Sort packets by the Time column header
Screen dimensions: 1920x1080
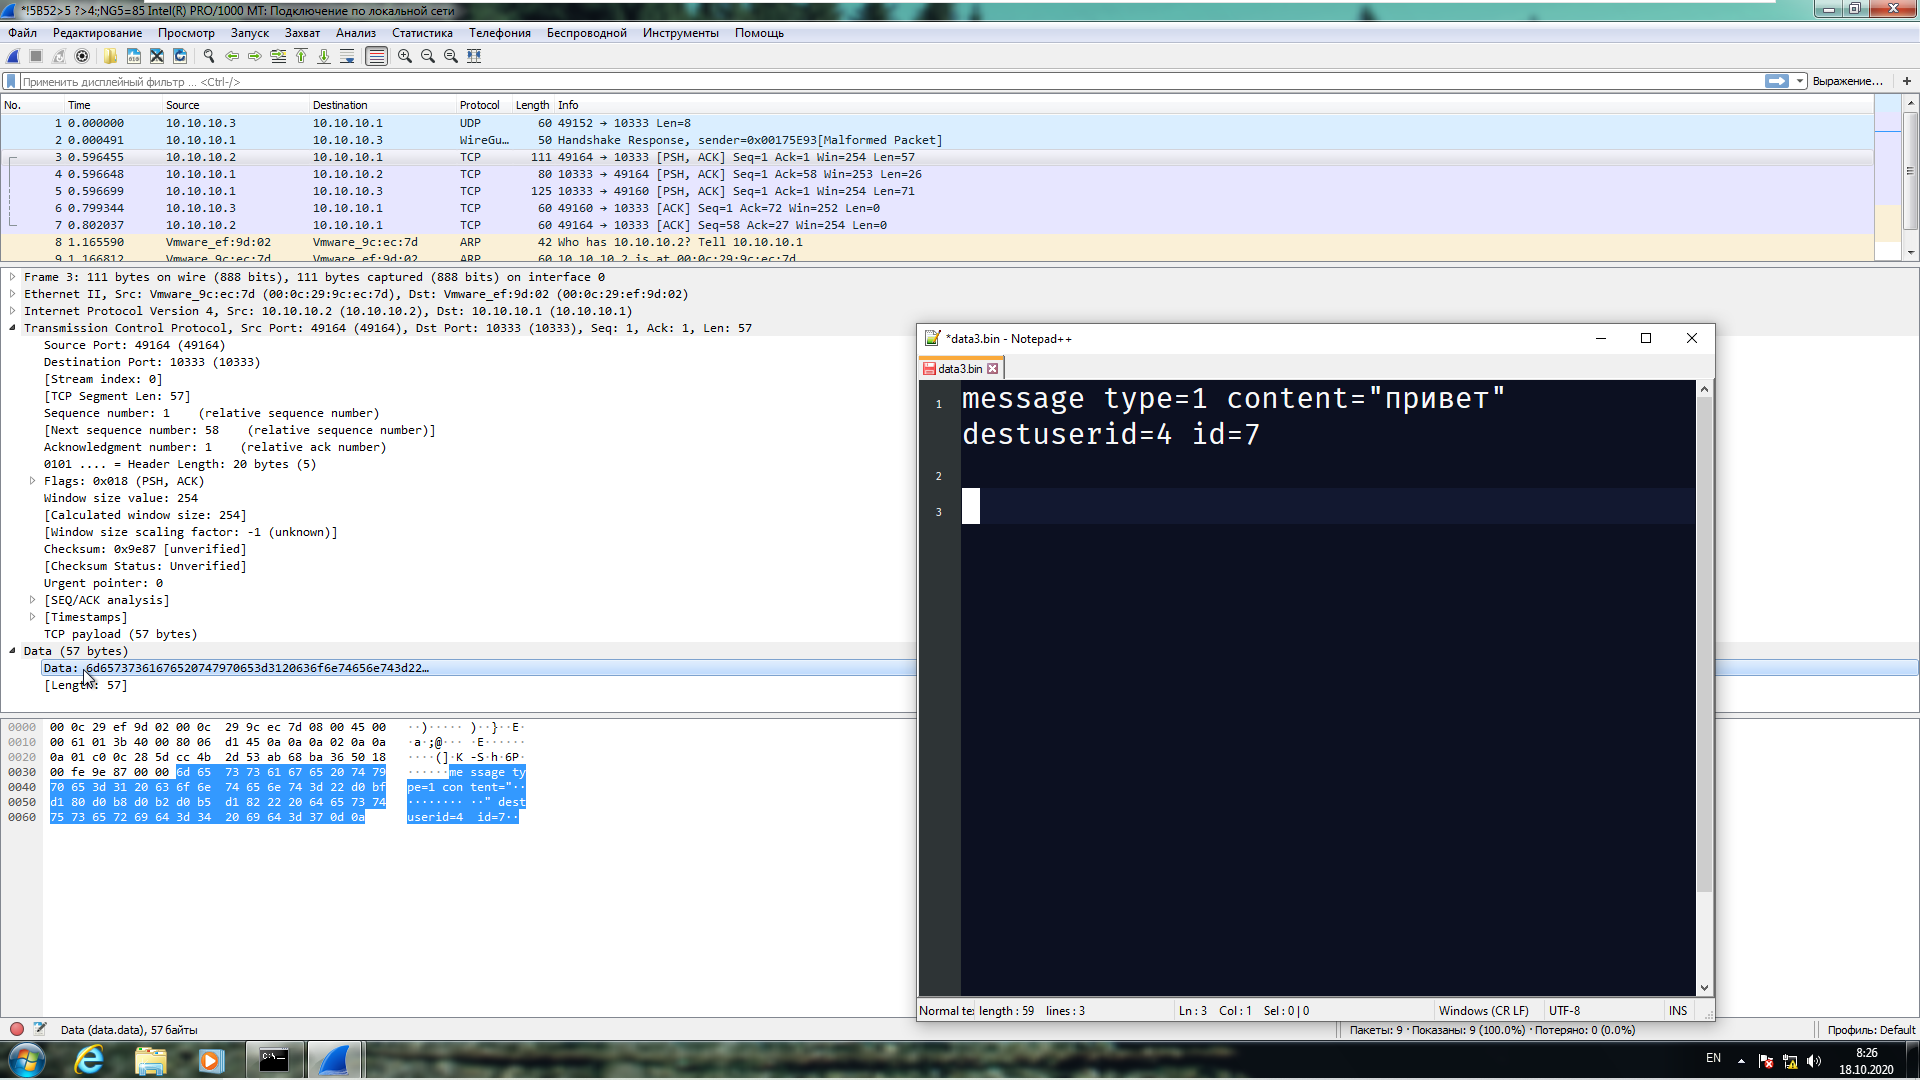[113, 105]
